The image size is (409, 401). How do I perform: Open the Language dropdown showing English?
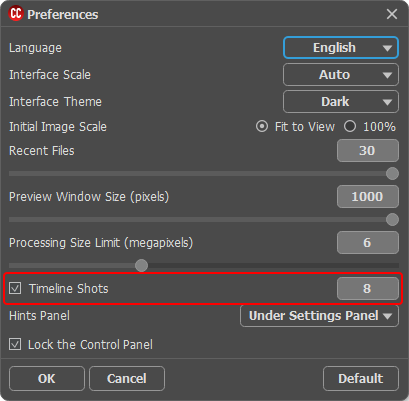(x=341, y=48)
